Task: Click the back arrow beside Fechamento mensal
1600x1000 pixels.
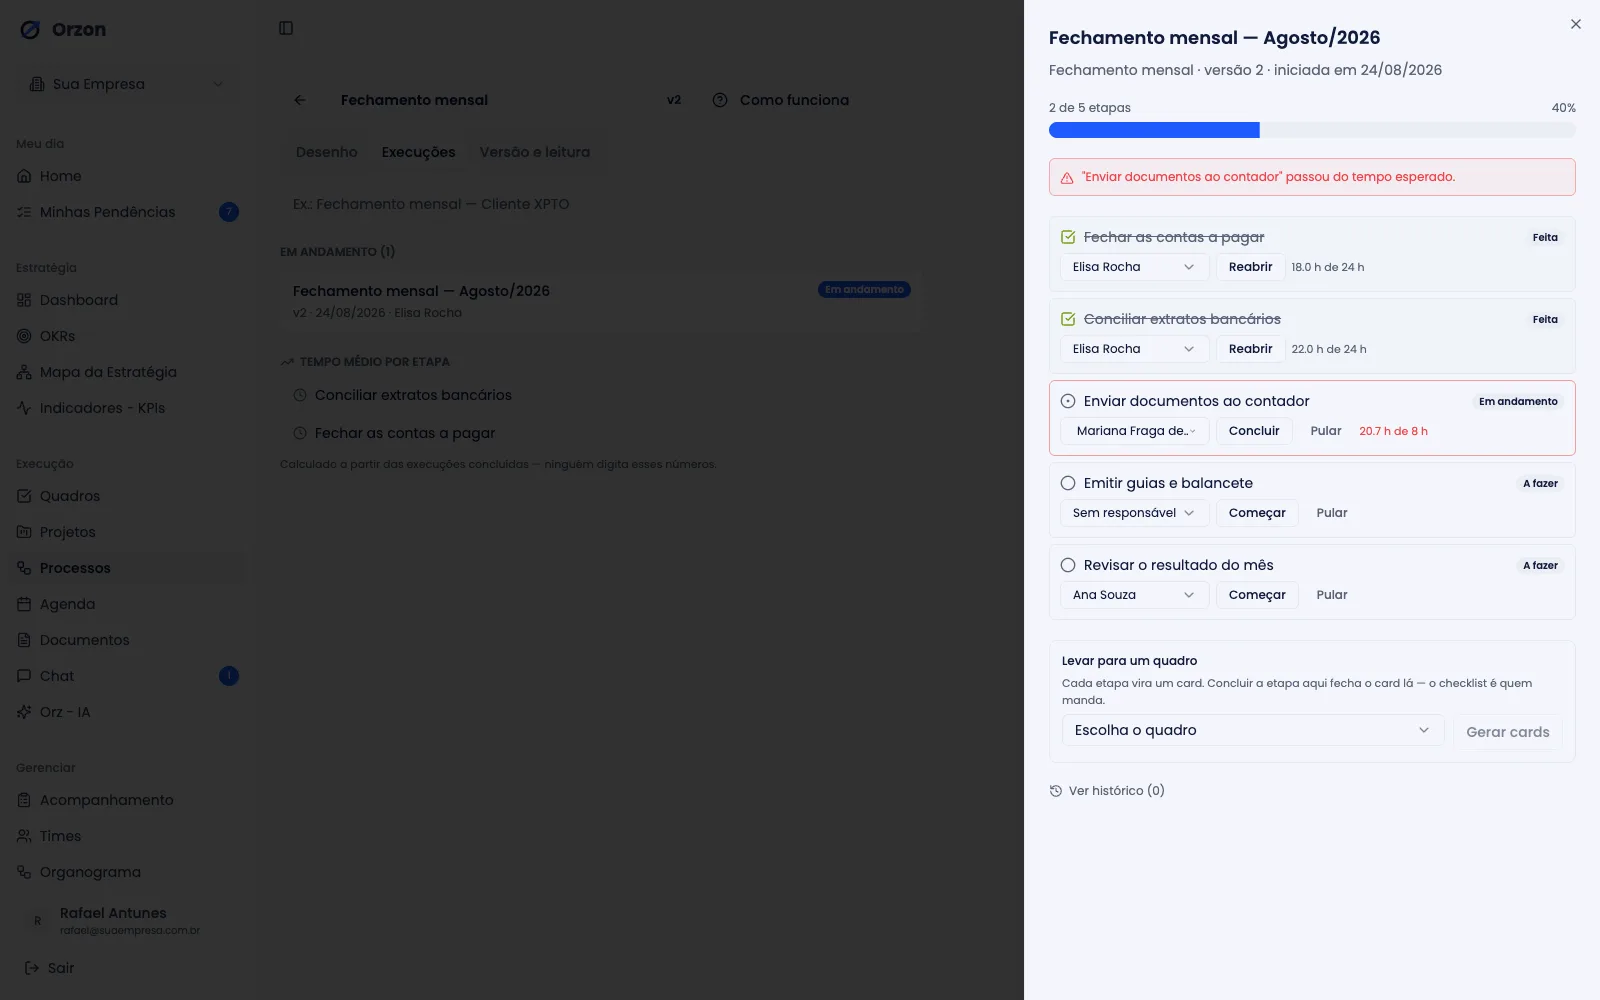Action: click(x=300, y=100)
